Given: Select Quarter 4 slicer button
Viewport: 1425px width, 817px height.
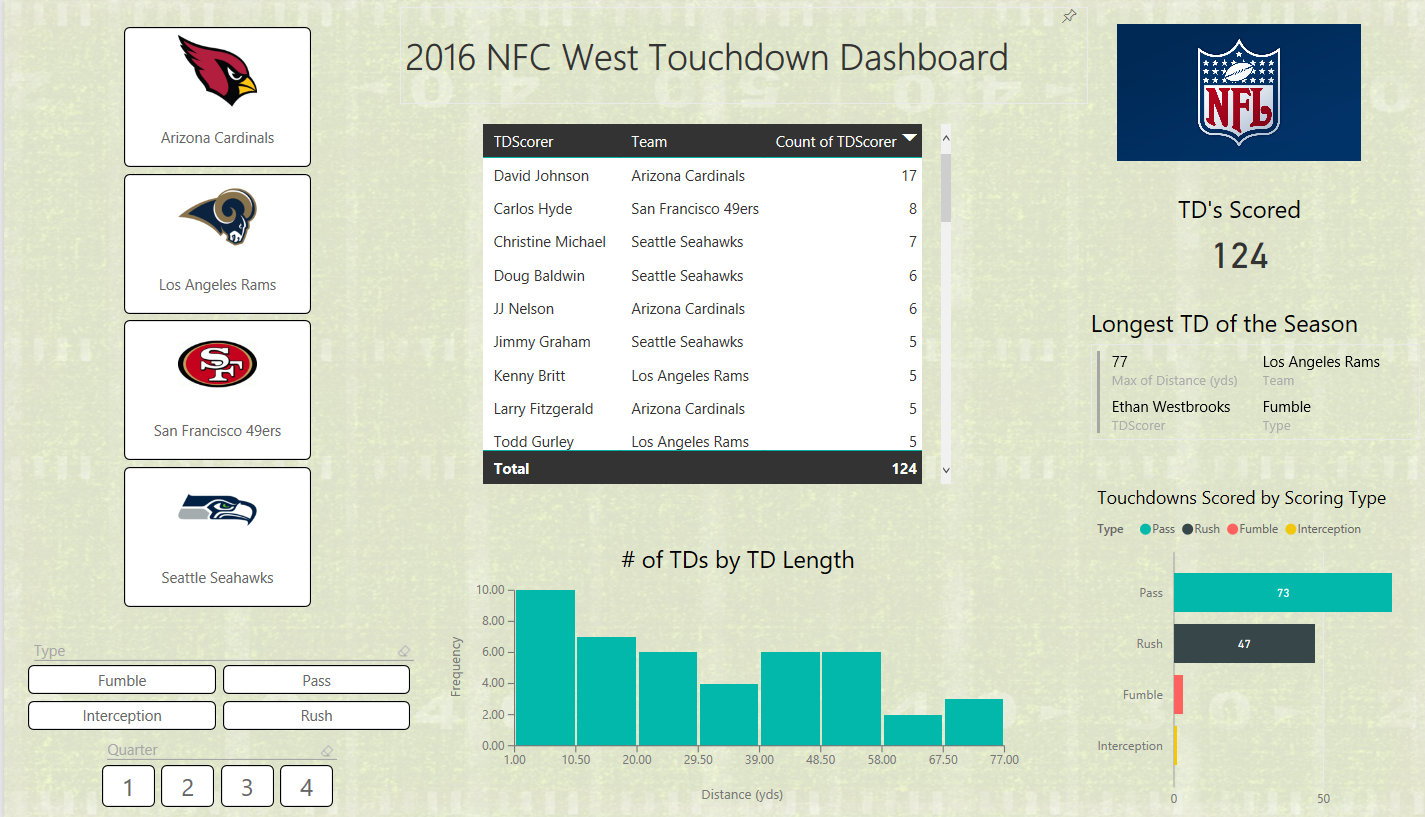Looking at the screenshot, I should click(306, 786).
